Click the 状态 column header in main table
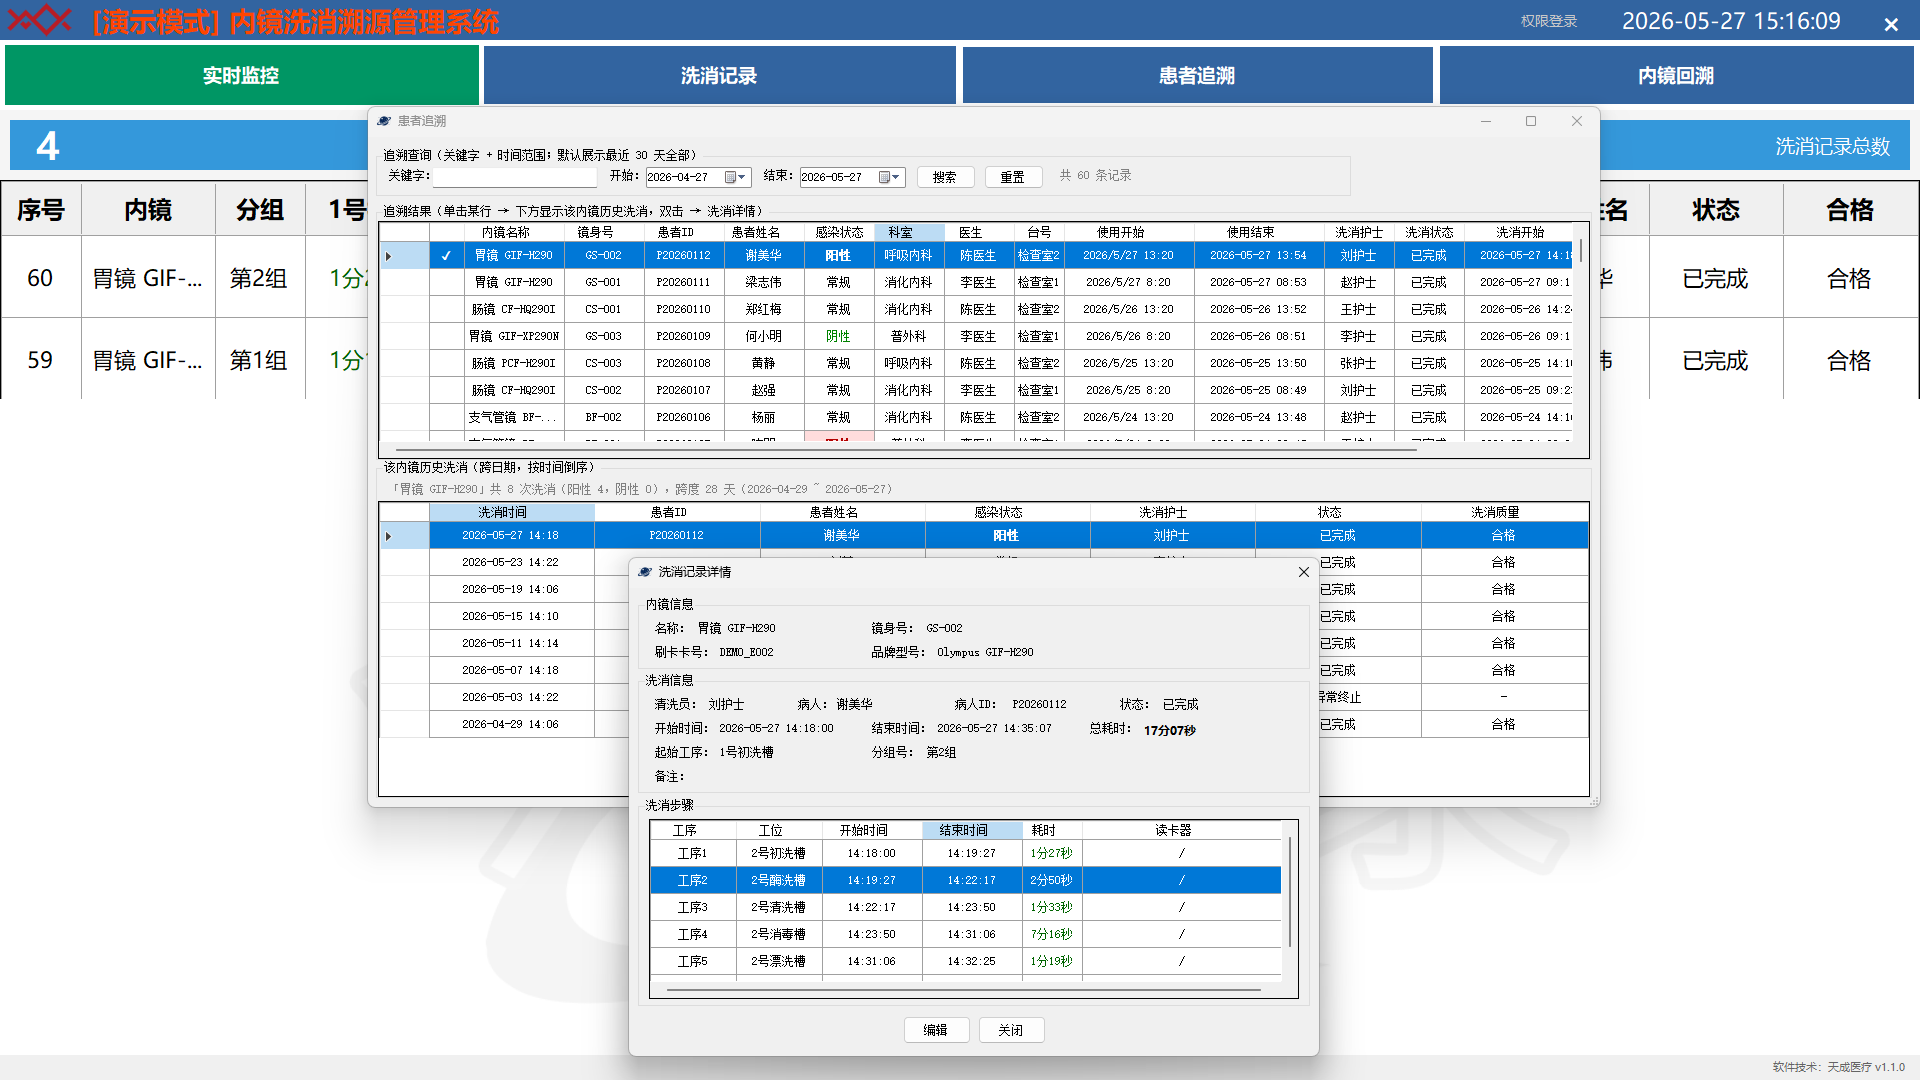 (x=1716, y=210)
